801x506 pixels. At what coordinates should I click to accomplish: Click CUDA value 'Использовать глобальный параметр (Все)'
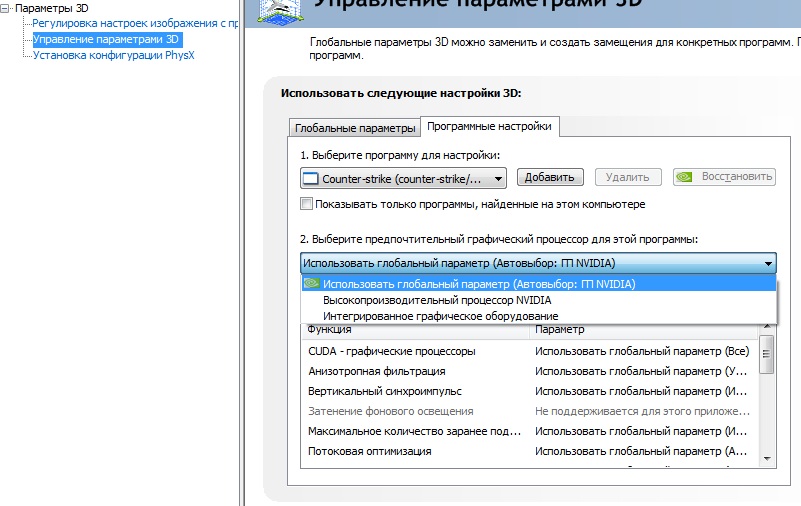click(x=642, y=351)
